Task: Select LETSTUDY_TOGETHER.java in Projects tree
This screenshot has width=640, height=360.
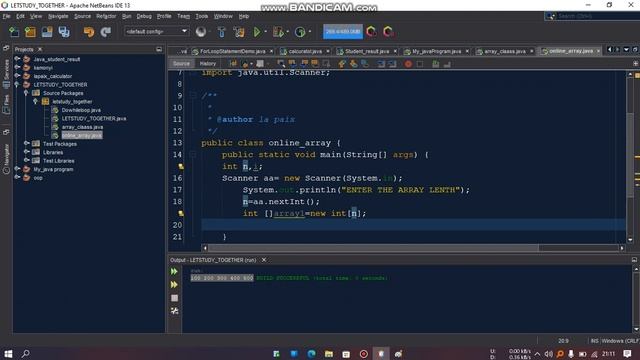Action: [94, 118]
